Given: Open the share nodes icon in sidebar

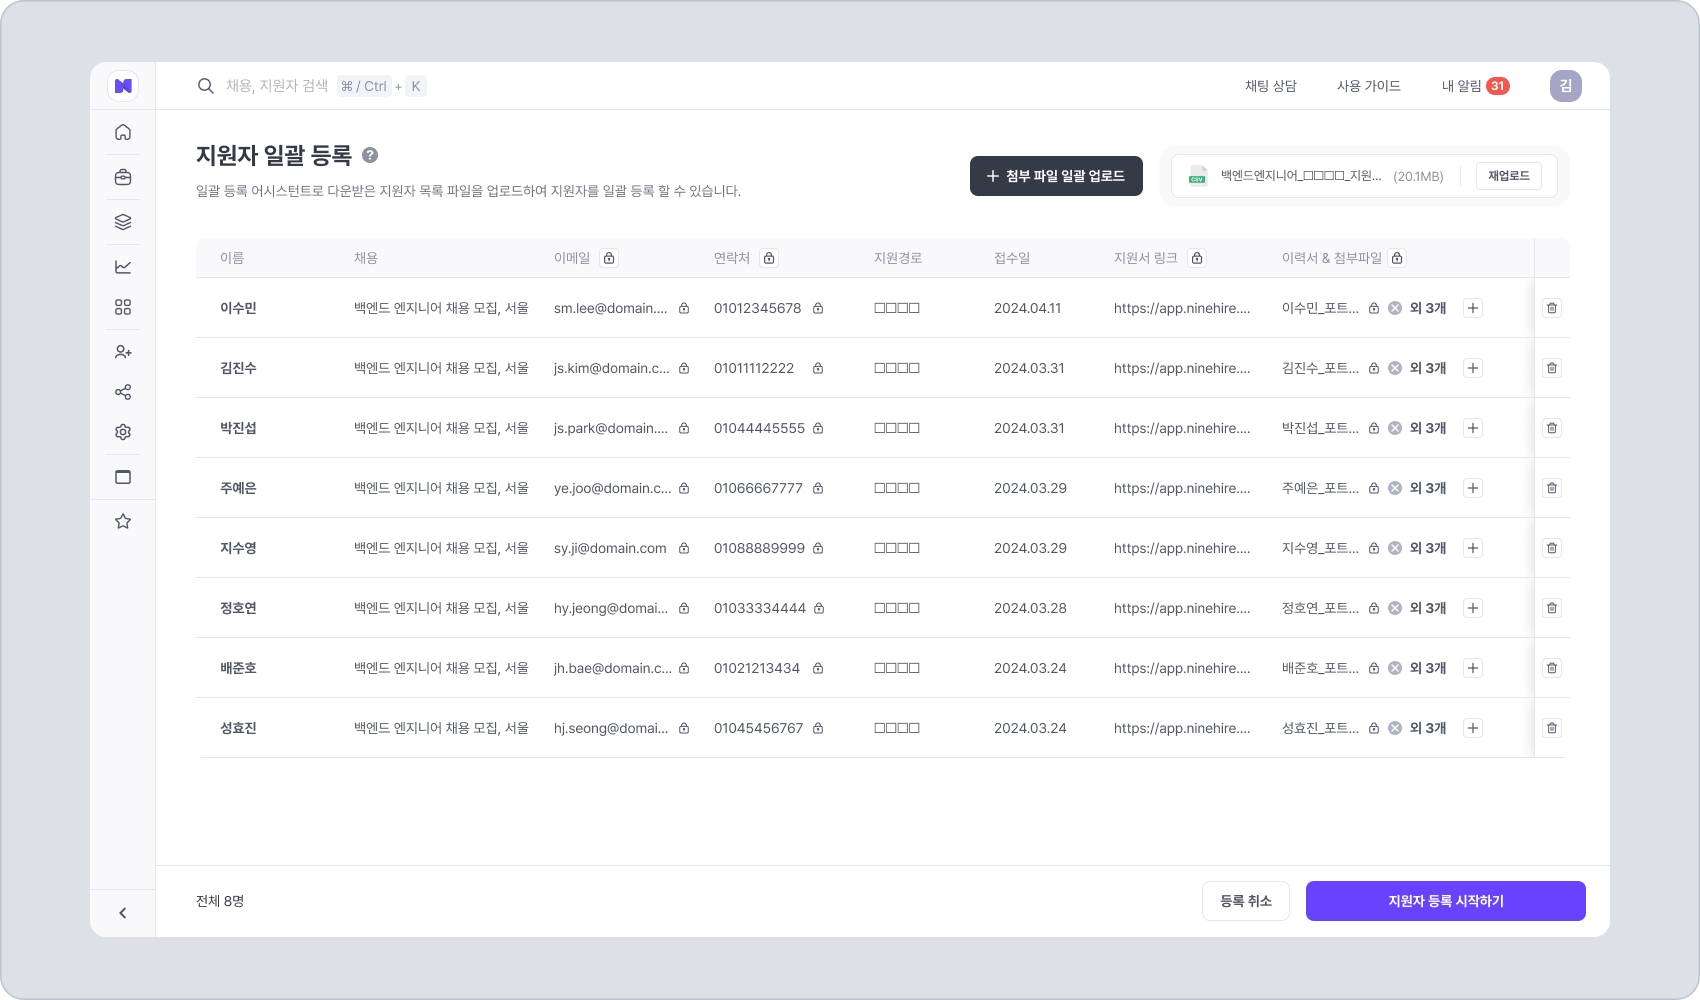Looking at the screenshot, I should coord(123,392).
